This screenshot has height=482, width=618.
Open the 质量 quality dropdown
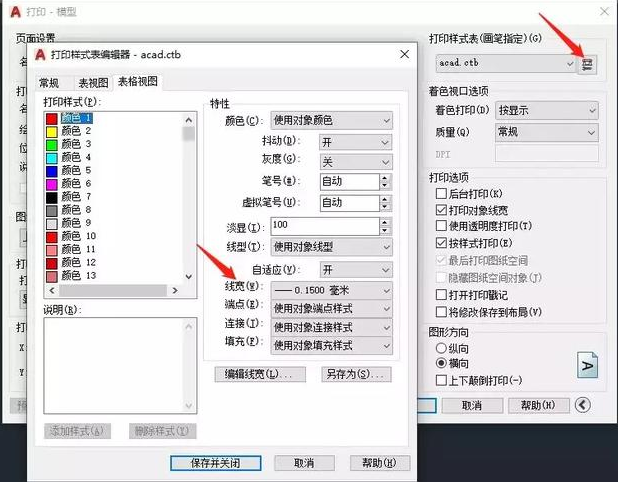pos(547,132)
